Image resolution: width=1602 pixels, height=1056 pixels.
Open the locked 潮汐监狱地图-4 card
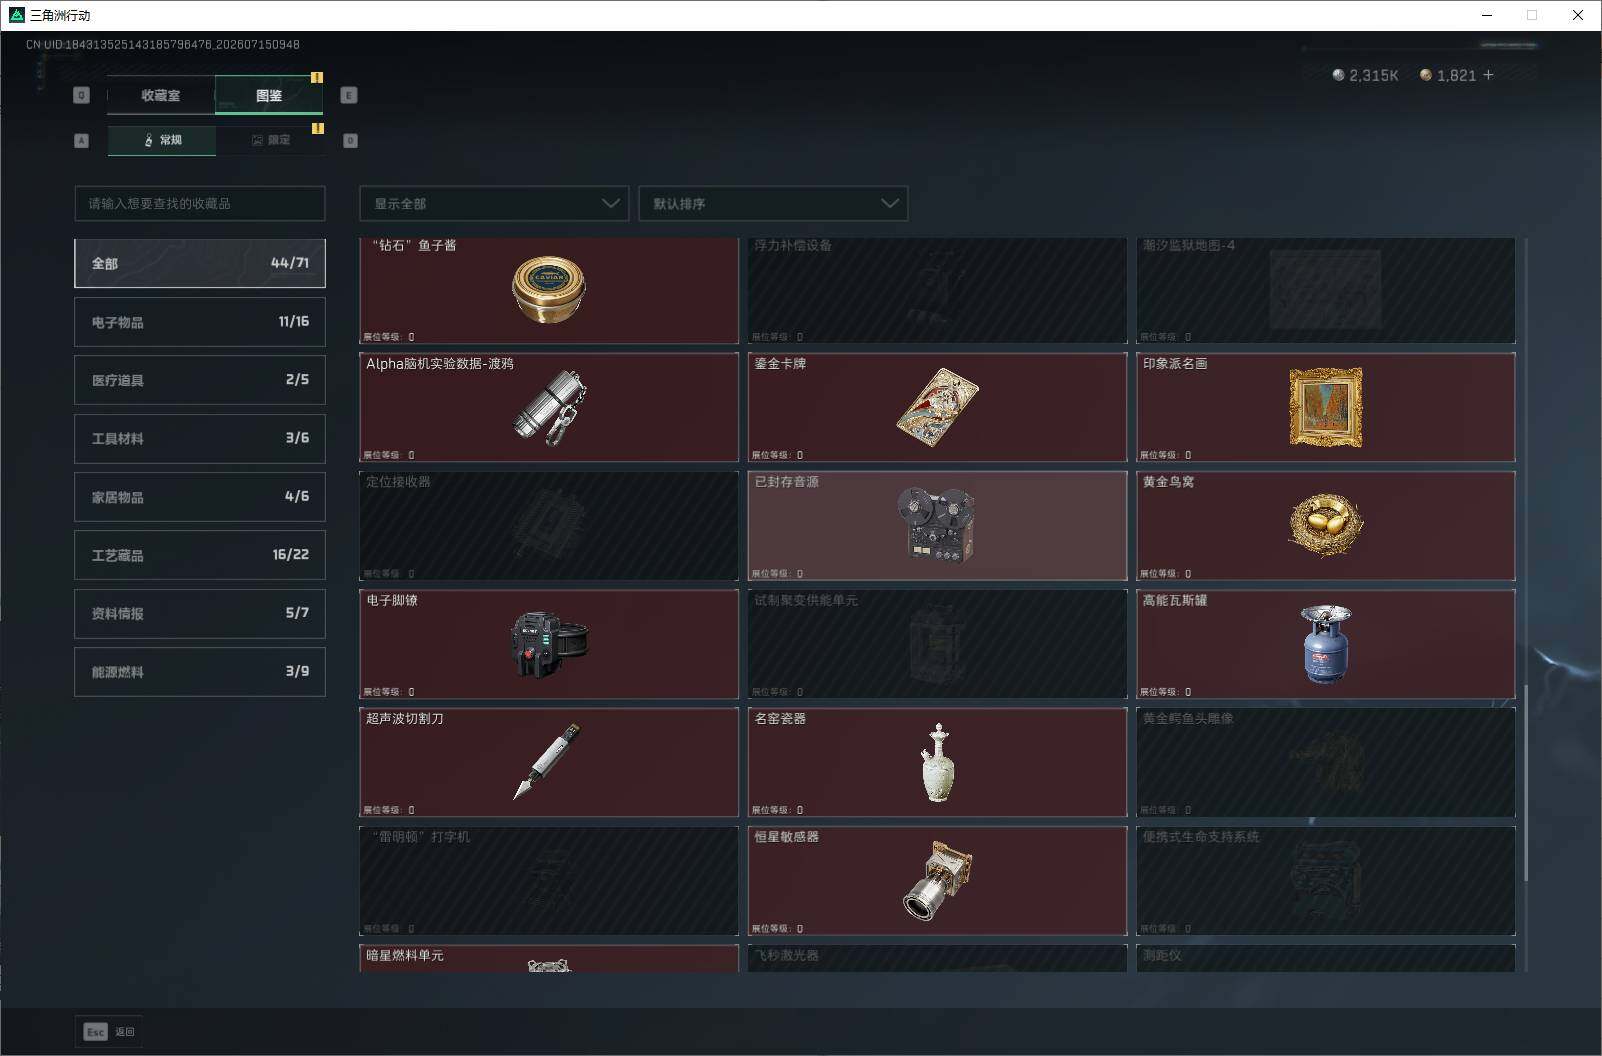click(x=1326, y=290)
